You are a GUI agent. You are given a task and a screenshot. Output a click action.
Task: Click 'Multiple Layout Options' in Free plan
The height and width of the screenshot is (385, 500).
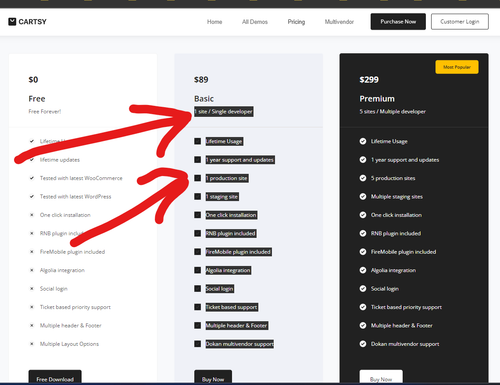(69, 344)
